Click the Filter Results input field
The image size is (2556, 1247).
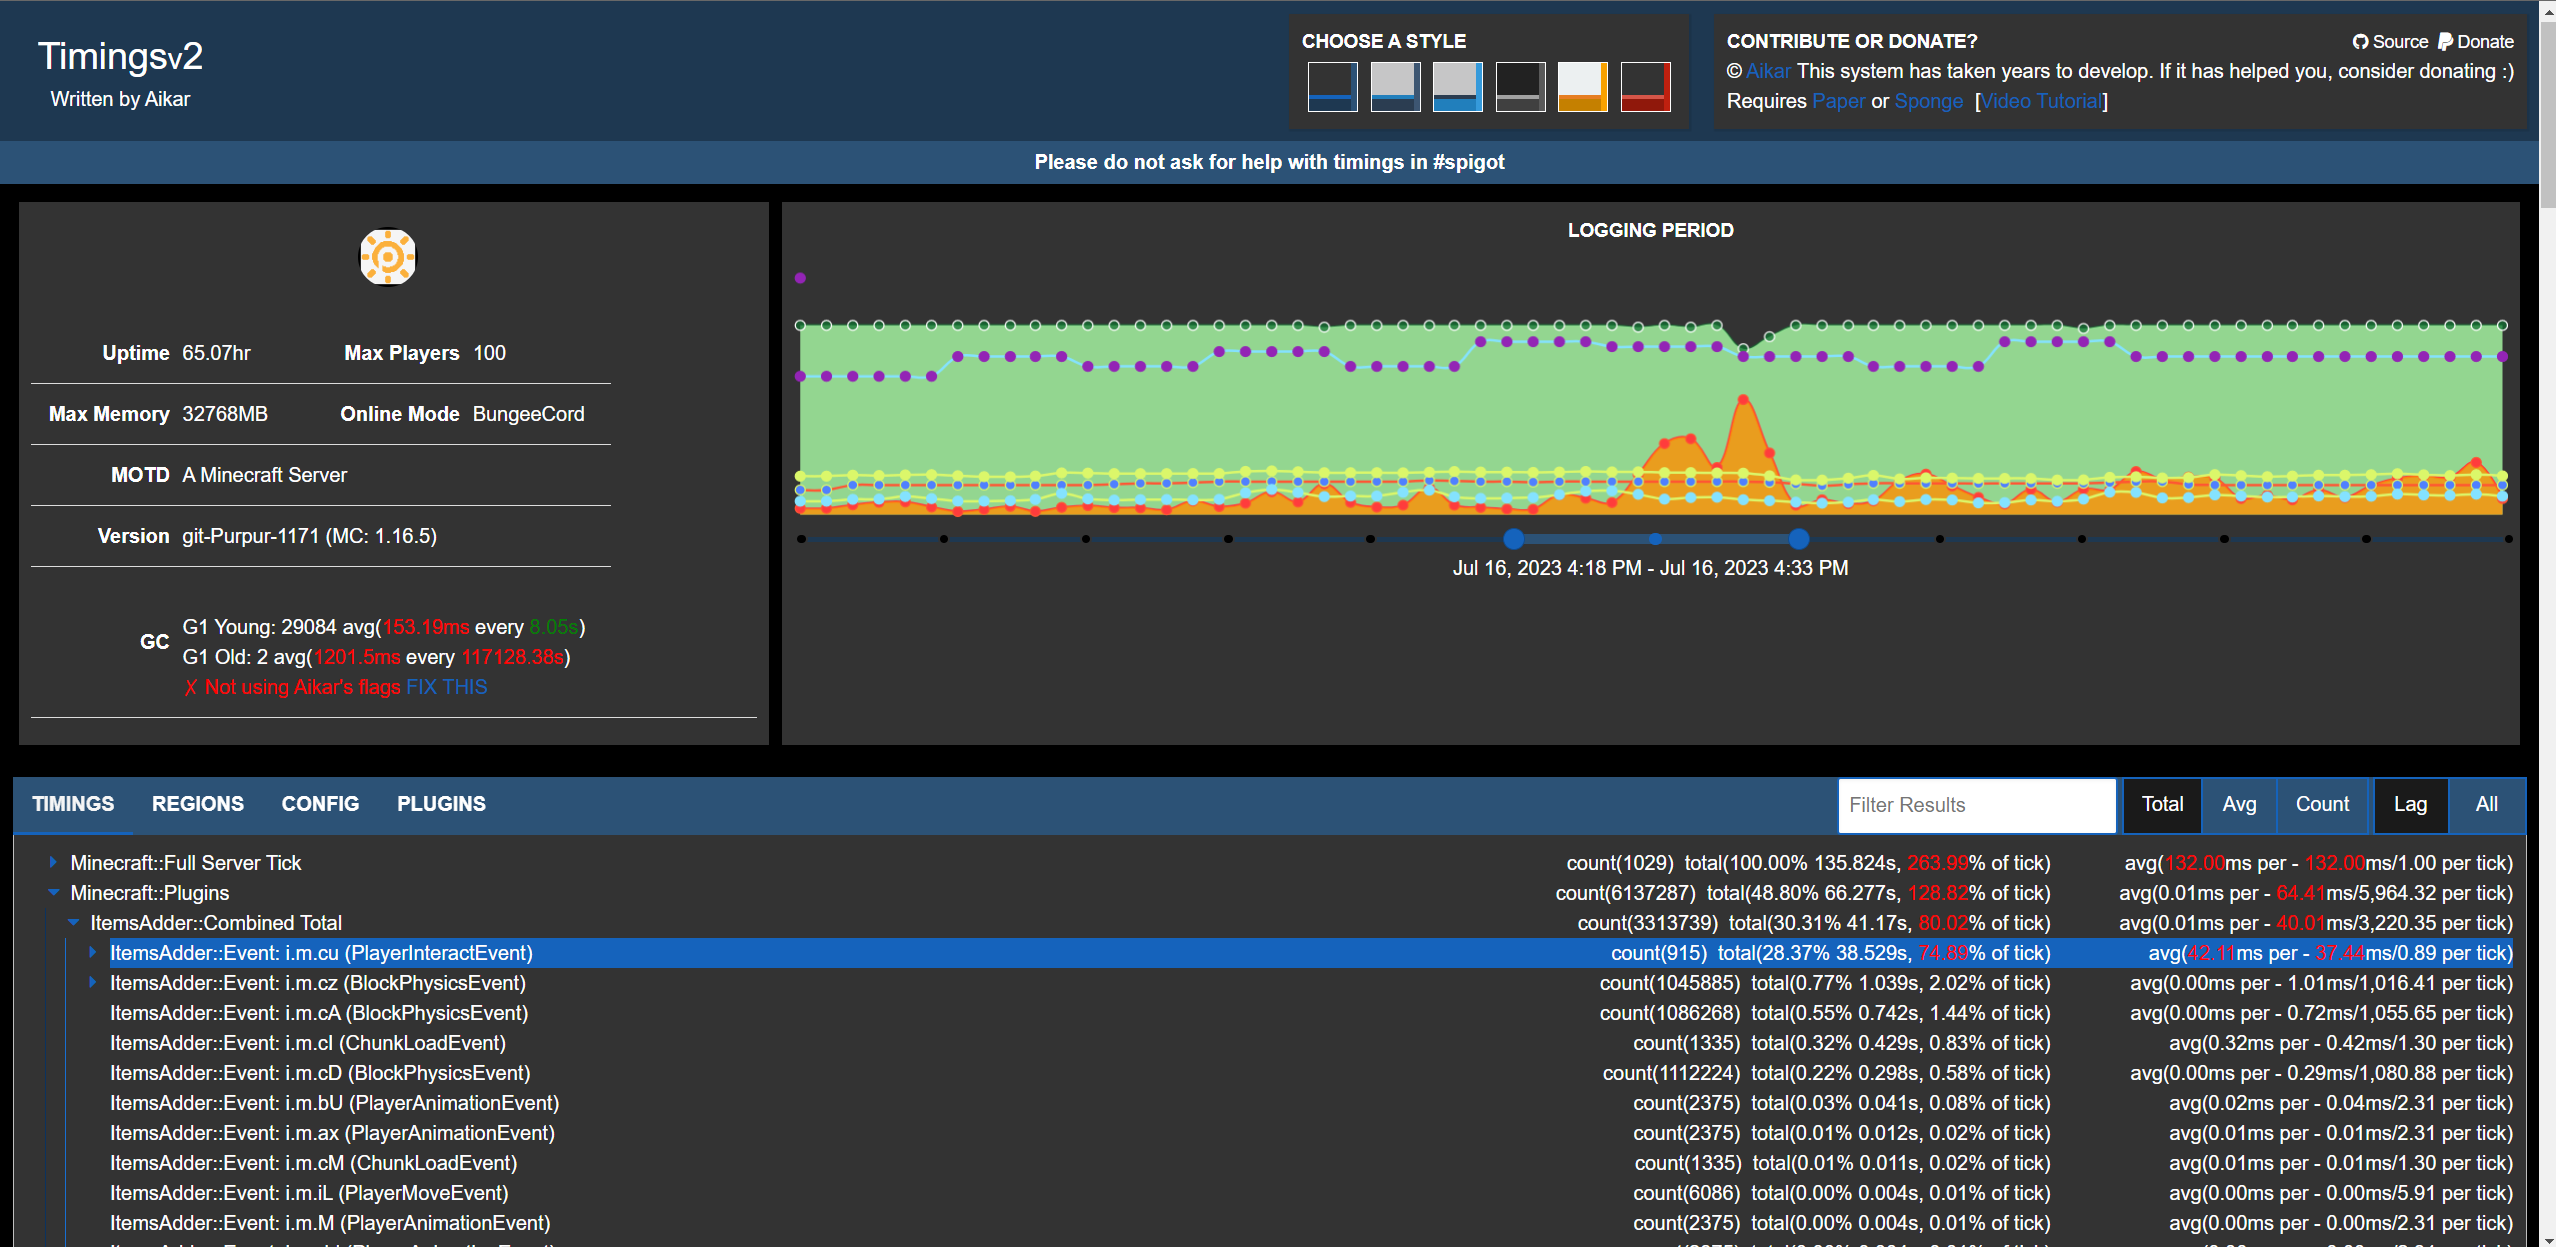pos(1977,805)
